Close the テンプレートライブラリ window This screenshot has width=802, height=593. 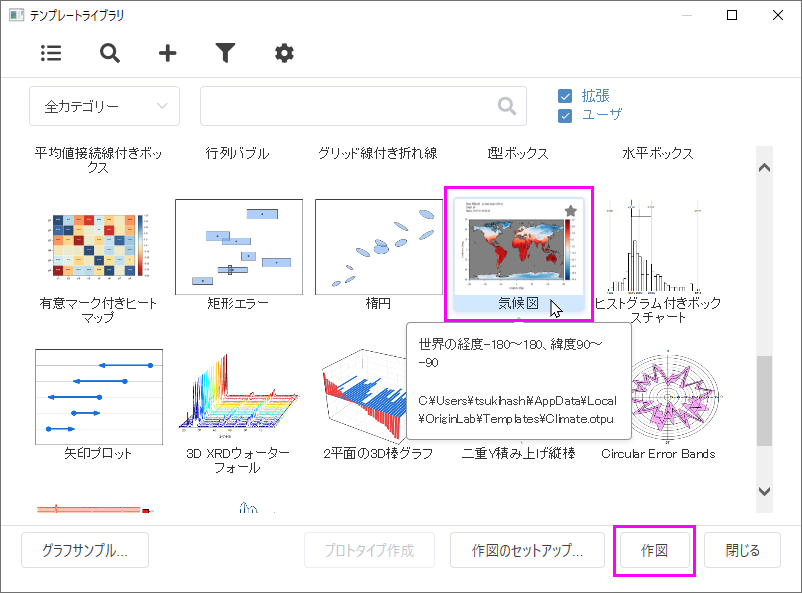click(778, 15)
